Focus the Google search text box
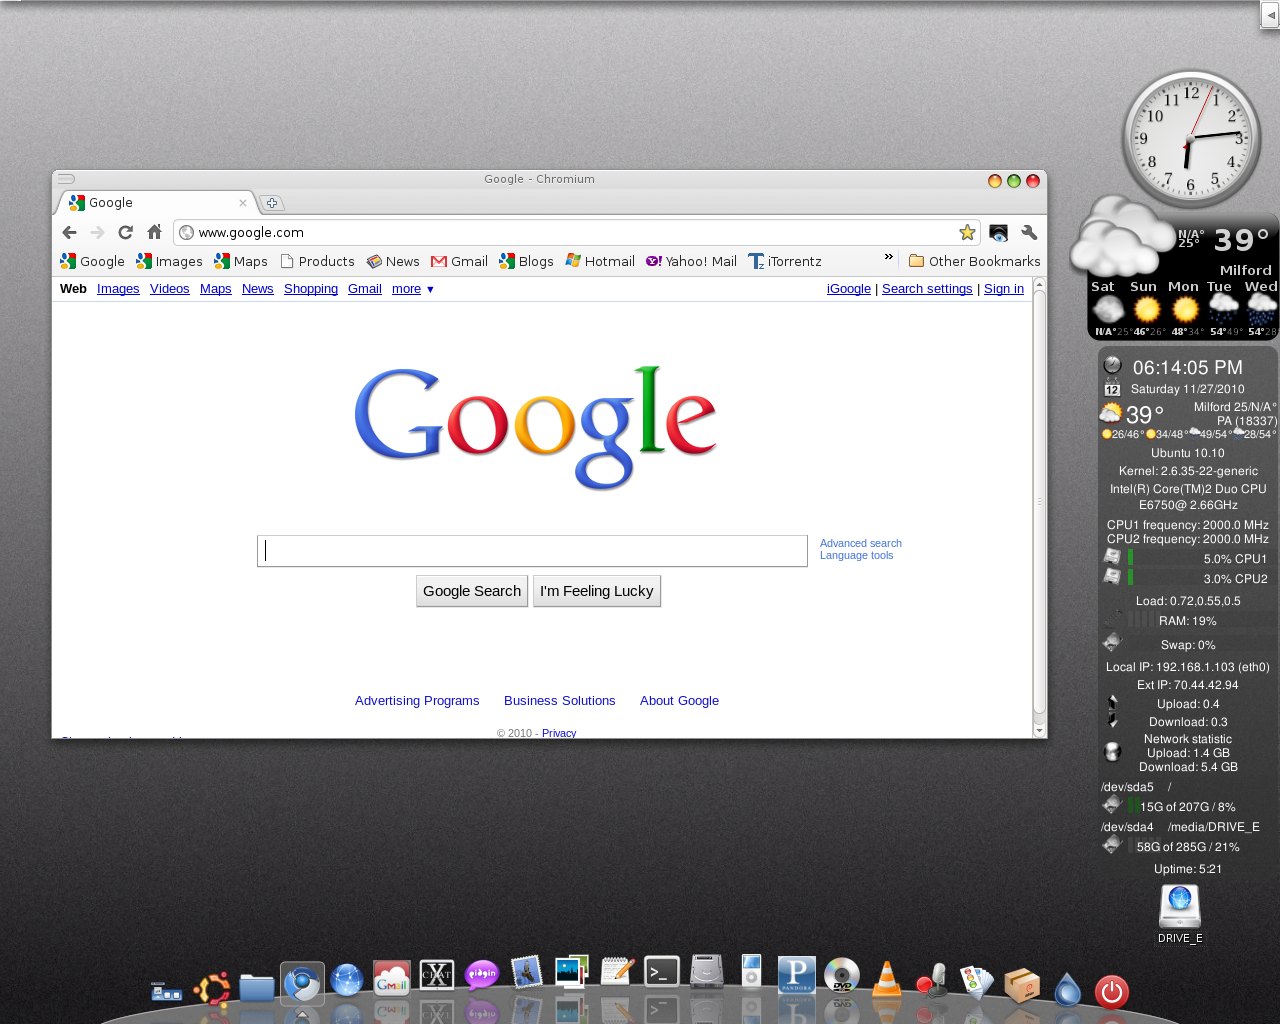The width and height of the screenshot is (1280, 1024). (532, 551)
